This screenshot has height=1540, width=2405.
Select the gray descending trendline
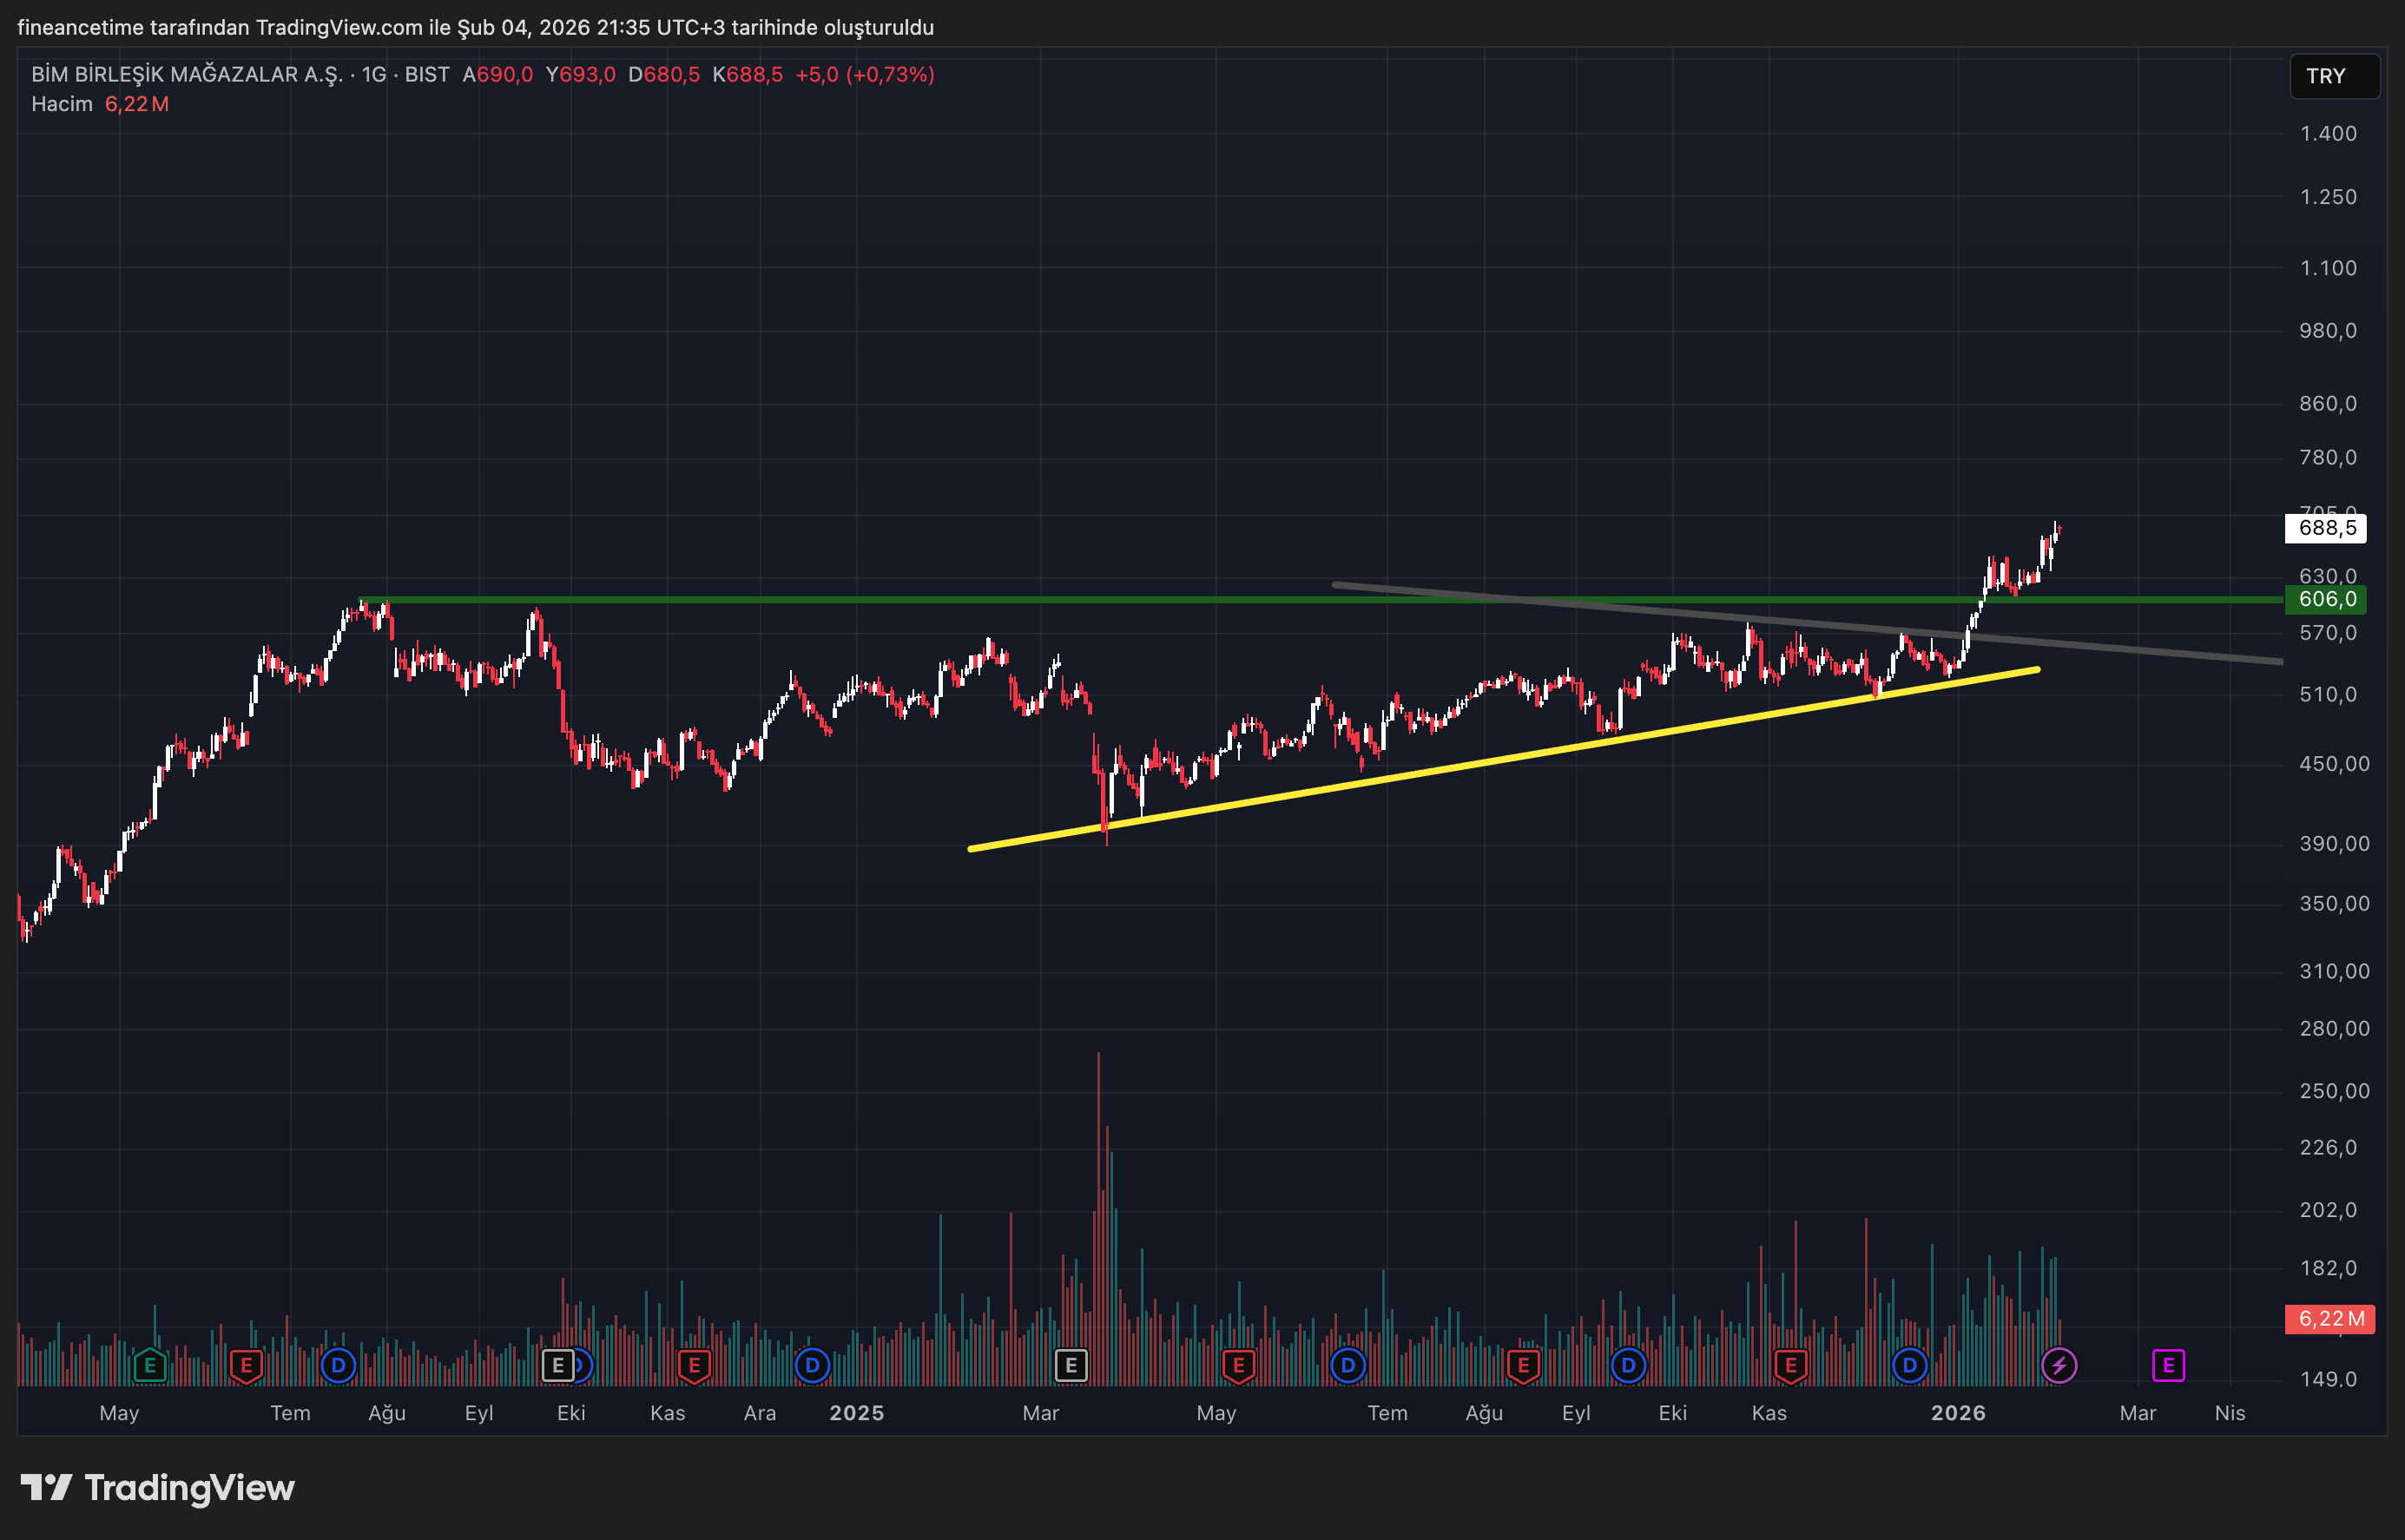click(x=2150, y=652)
